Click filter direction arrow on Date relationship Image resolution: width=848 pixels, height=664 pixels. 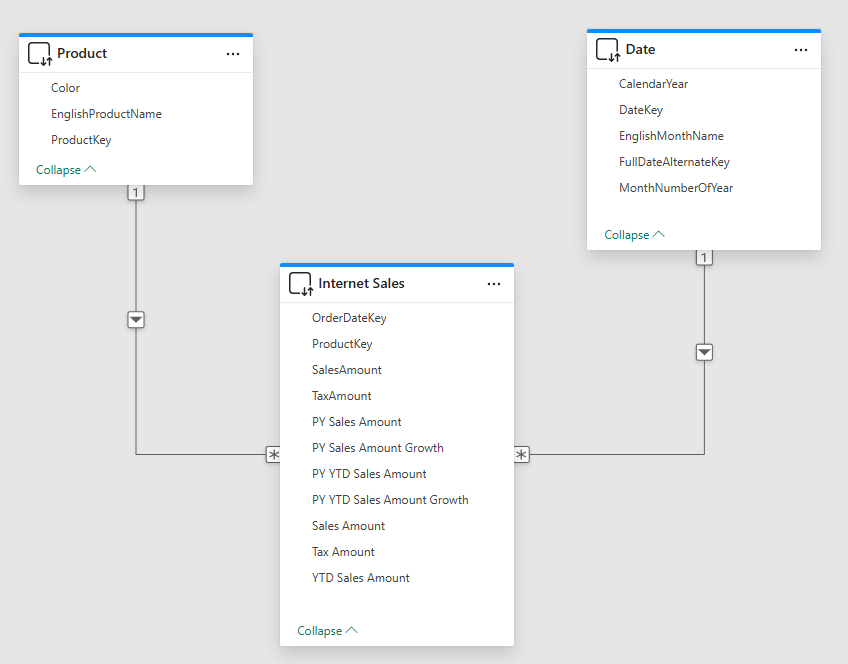[x=705, y=352]
